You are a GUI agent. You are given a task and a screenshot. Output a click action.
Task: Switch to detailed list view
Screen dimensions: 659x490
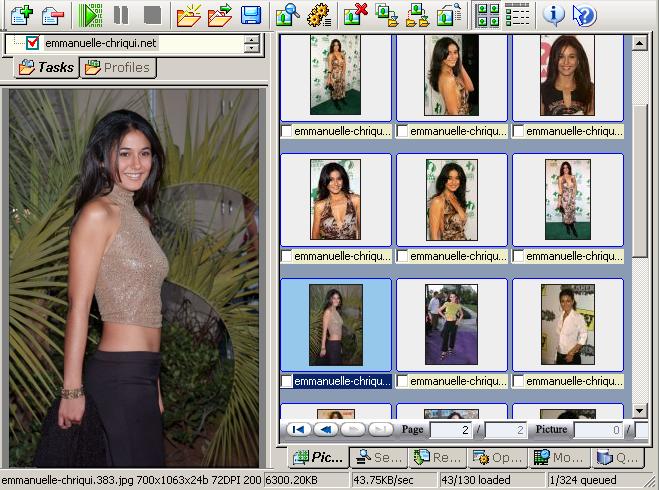coord(517,16)
